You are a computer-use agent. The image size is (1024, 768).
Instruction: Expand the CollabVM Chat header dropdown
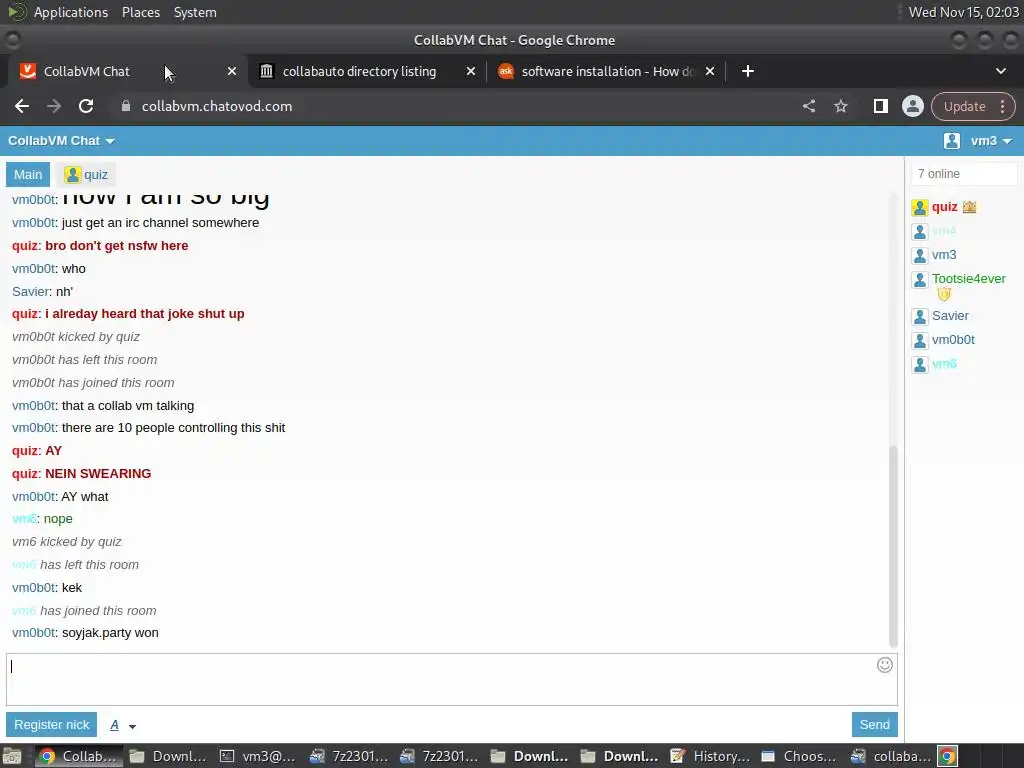(61, 141)
